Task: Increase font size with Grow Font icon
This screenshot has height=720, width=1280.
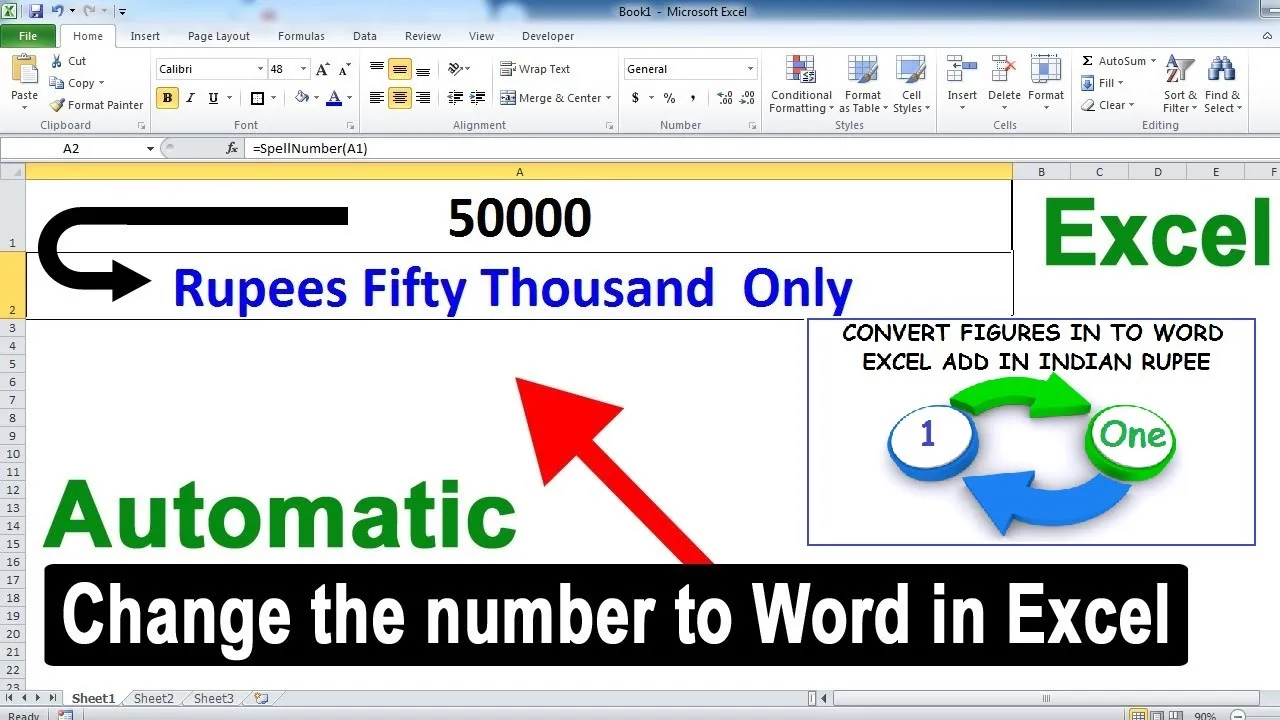Action: (x=322, y=69)
